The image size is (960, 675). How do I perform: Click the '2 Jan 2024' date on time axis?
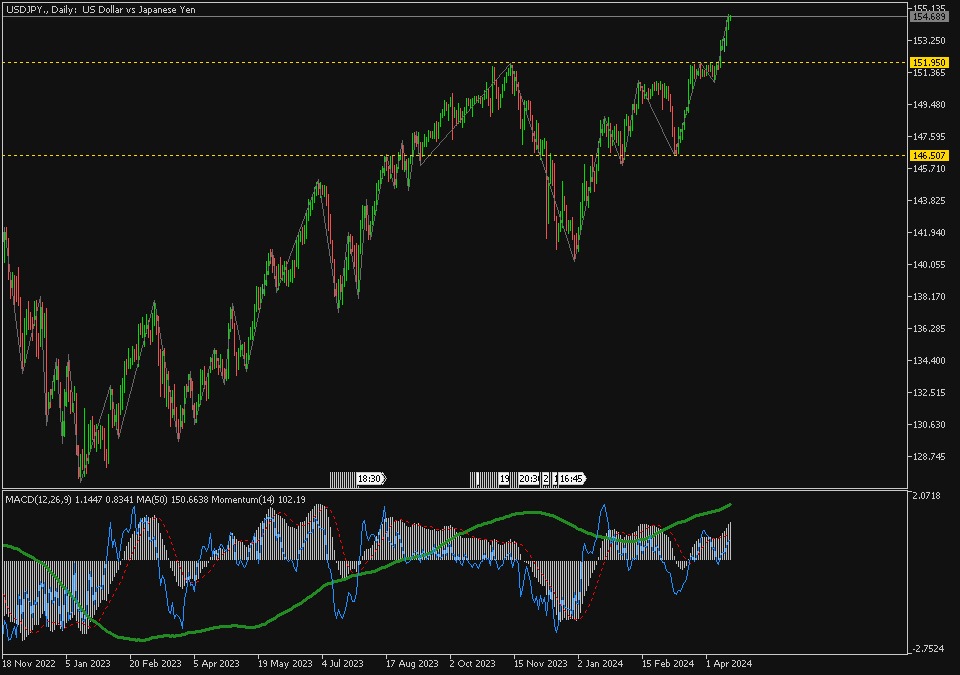click(600, 663)
